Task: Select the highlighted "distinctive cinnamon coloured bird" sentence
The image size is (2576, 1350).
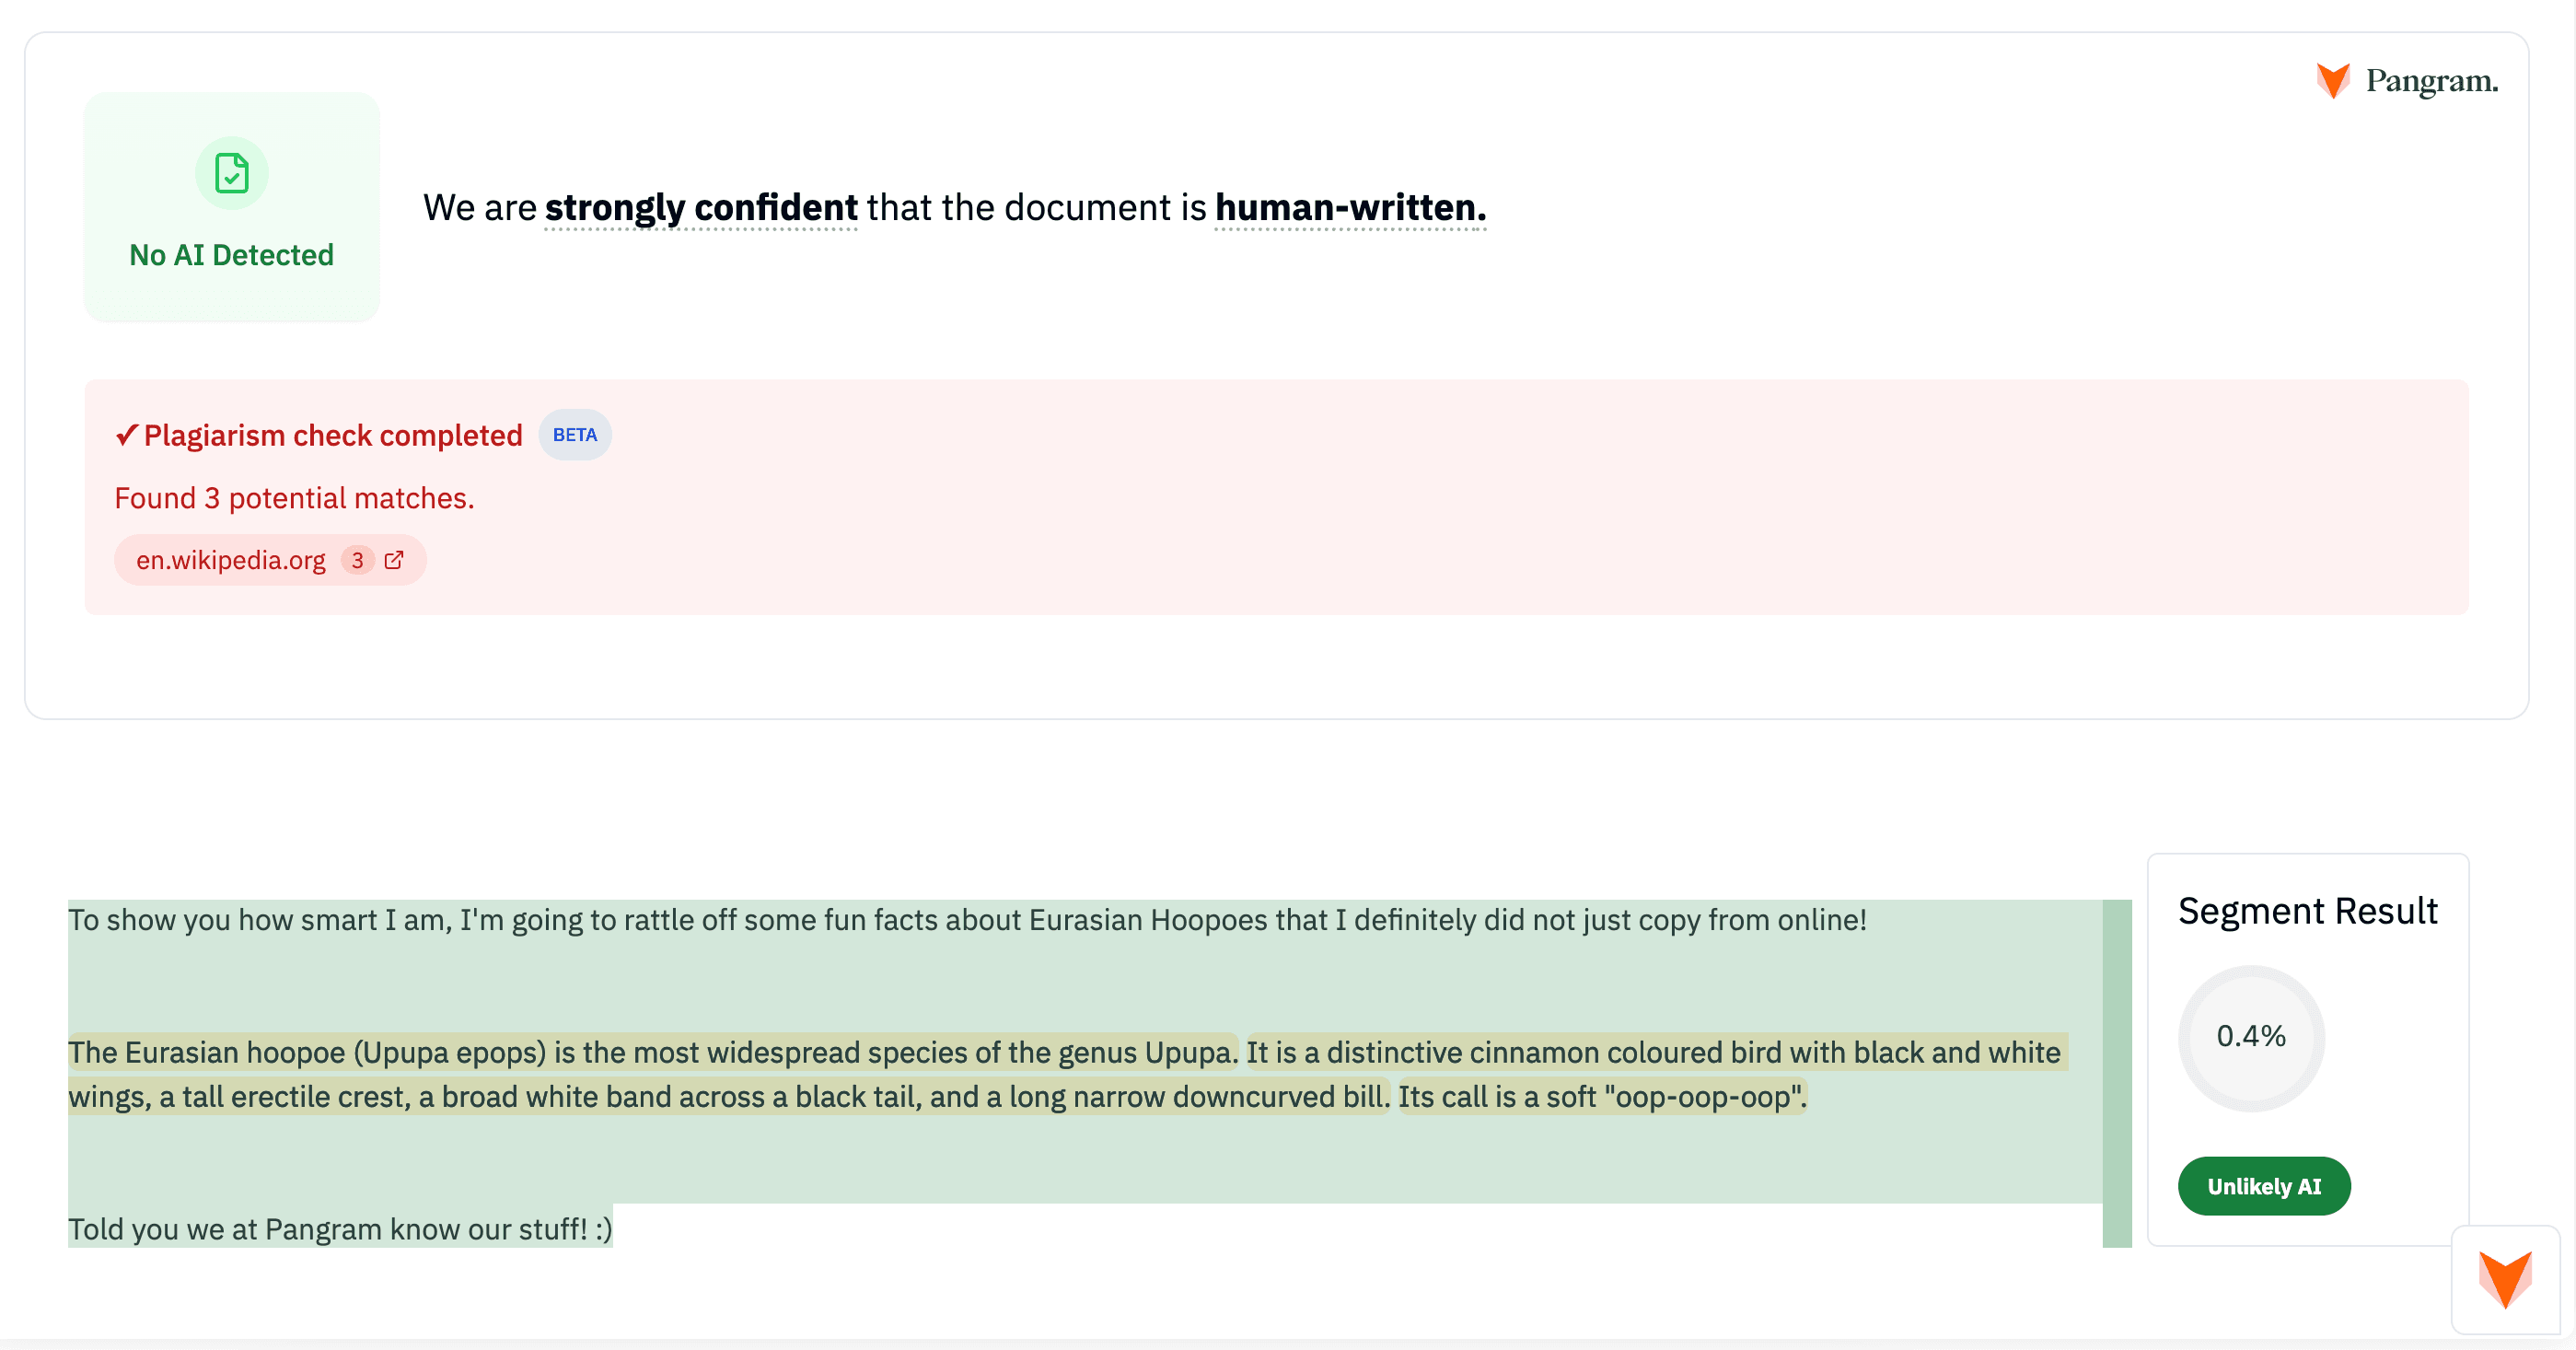Action: click(x=1652, y=1052)
